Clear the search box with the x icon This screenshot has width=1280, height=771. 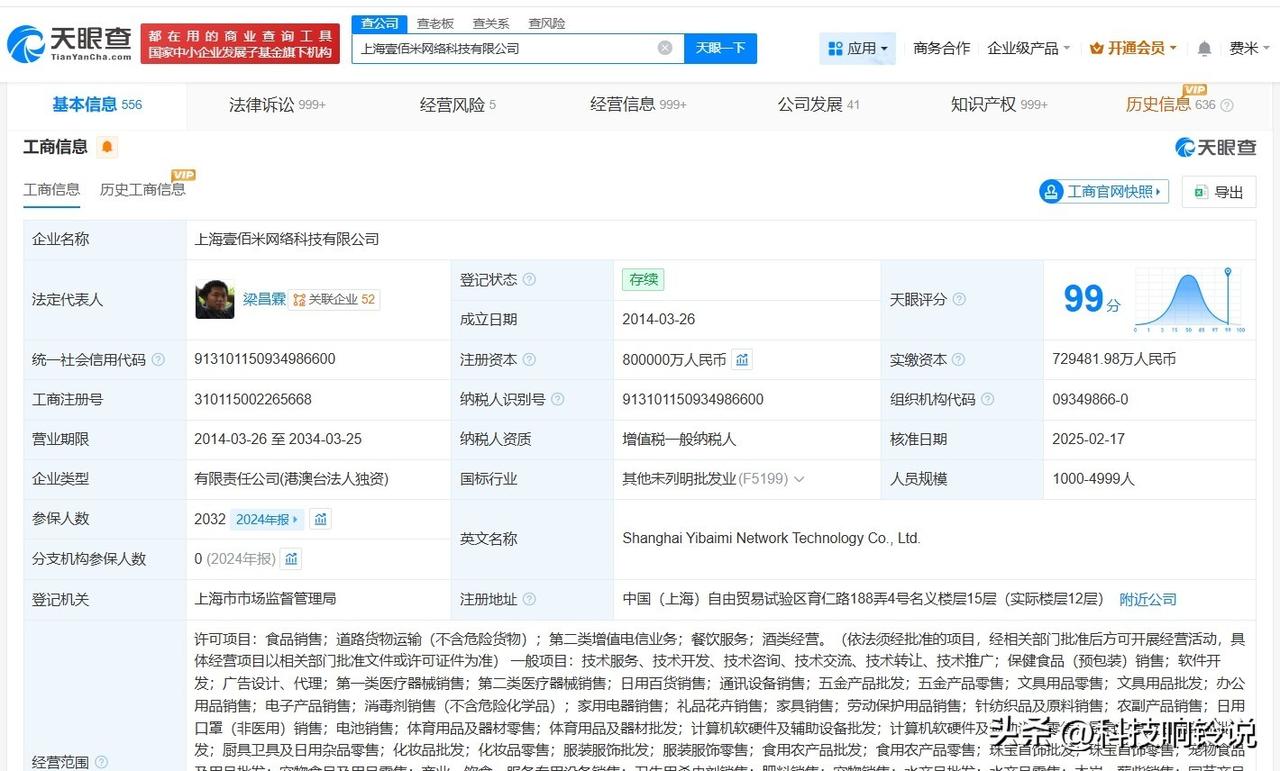(663, 47)
